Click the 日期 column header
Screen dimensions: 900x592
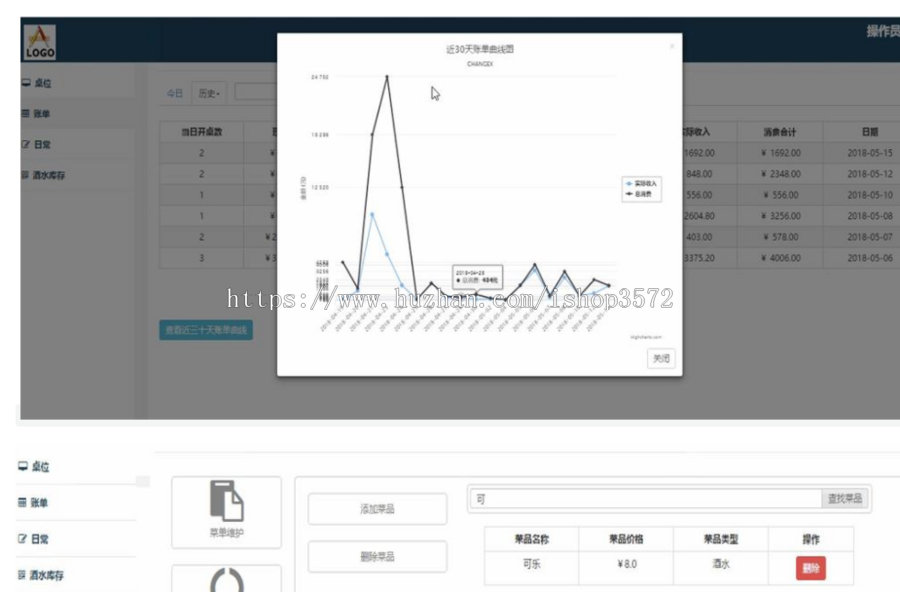(x=870, y=131)
